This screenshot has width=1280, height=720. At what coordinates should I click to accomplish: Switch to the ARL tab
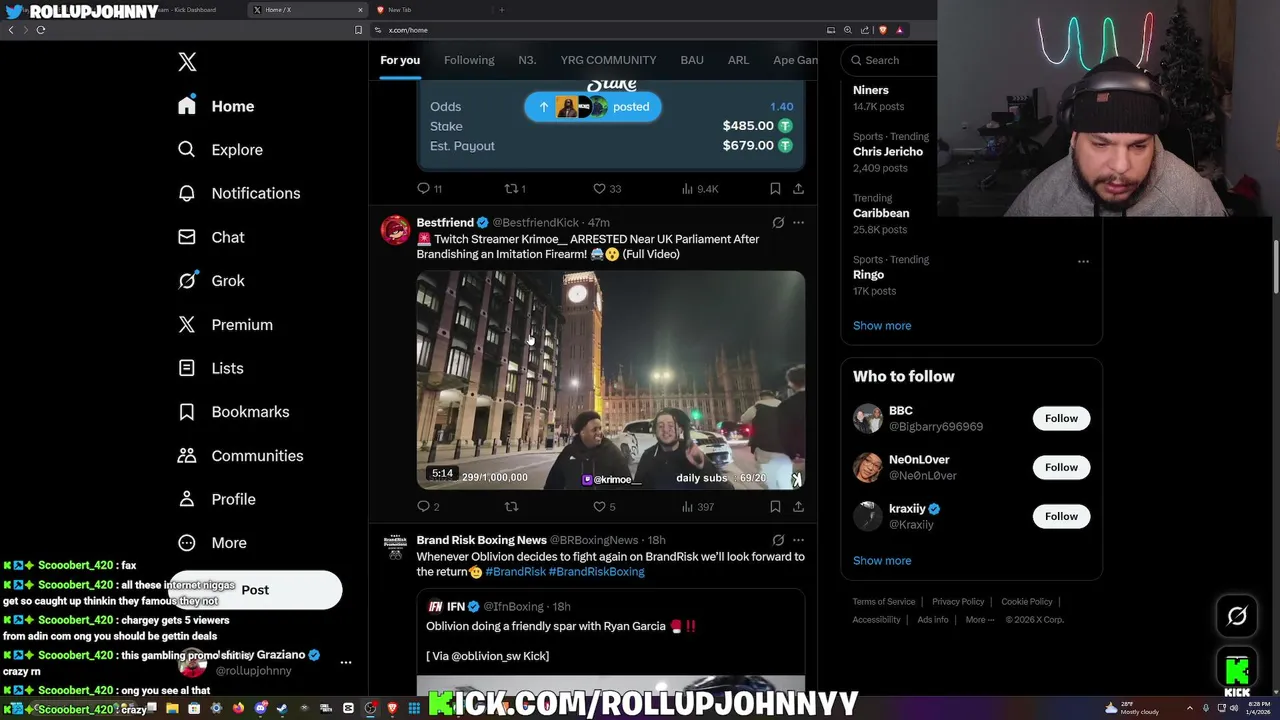(738, 60)
